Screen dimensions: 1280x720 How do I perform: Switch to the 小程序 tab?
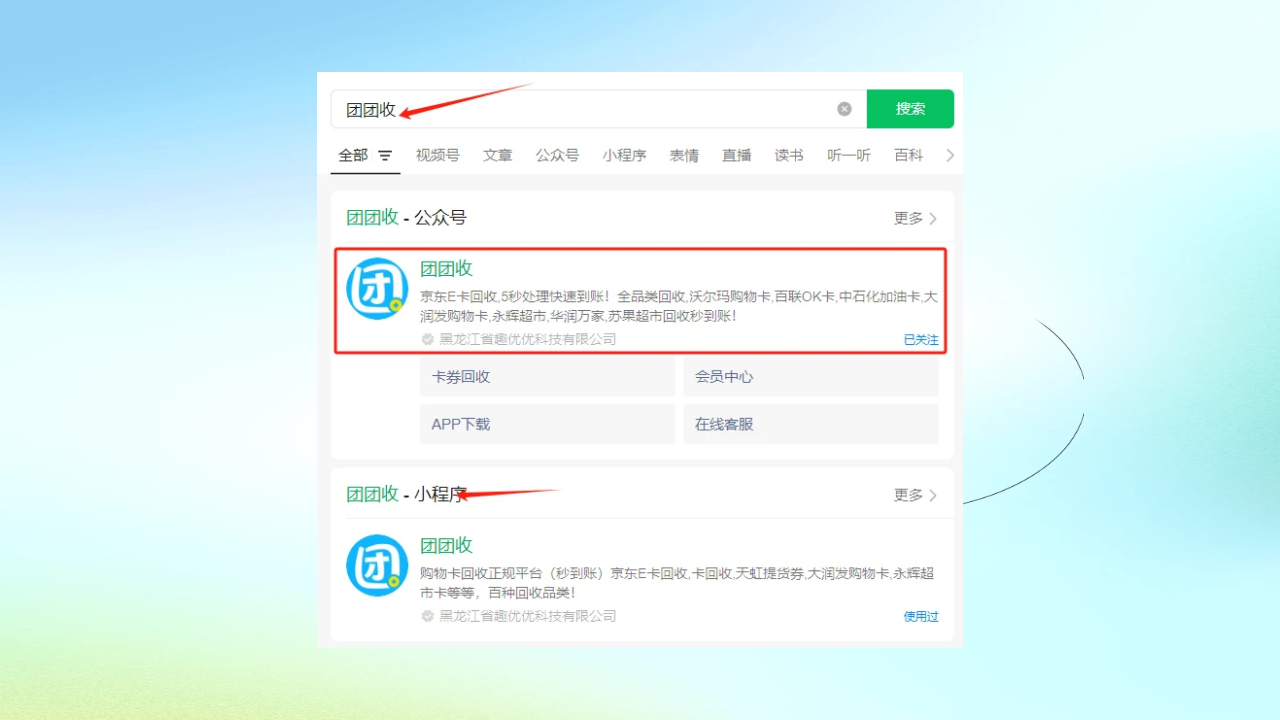coord(624,155)
